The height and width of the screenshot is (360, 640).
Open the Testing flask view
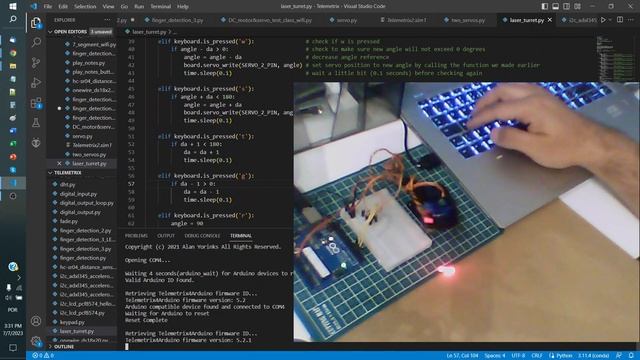(36, 122)
